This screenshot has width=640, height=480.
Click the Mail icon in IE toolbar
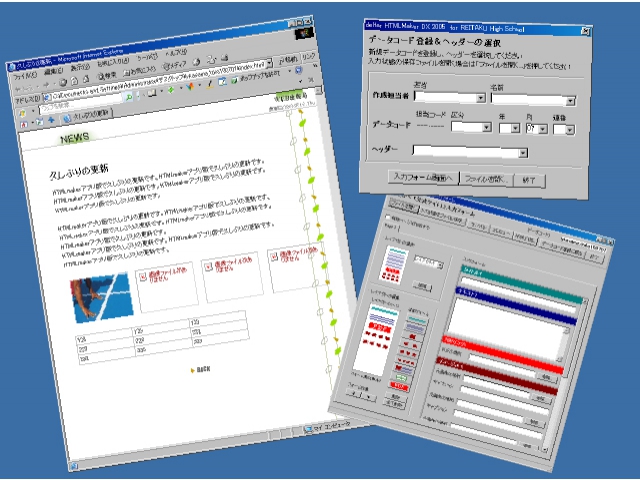coord(212,60)
